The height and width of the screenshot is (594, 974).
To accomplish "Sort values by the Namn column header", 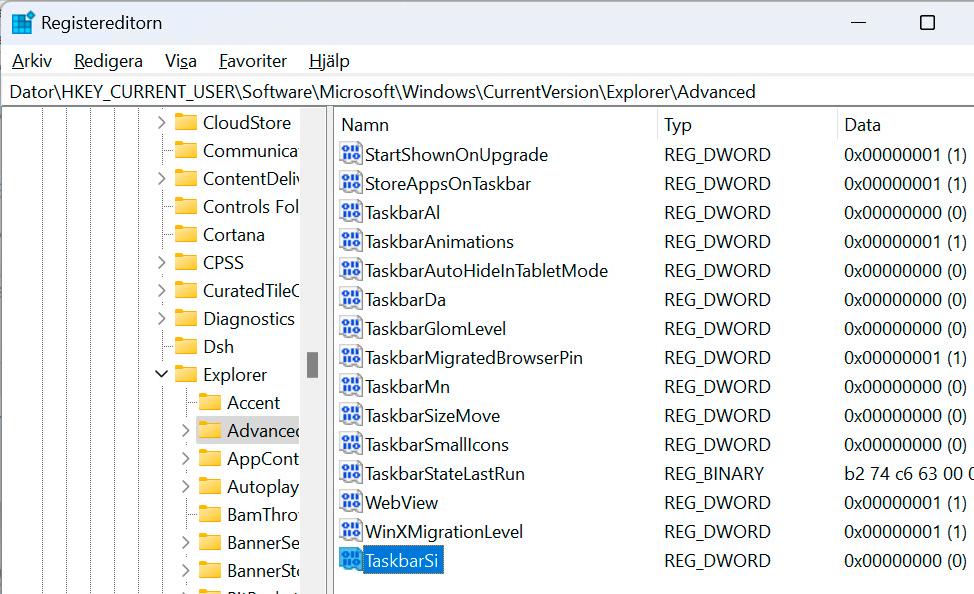I will [x=496, y=125].
